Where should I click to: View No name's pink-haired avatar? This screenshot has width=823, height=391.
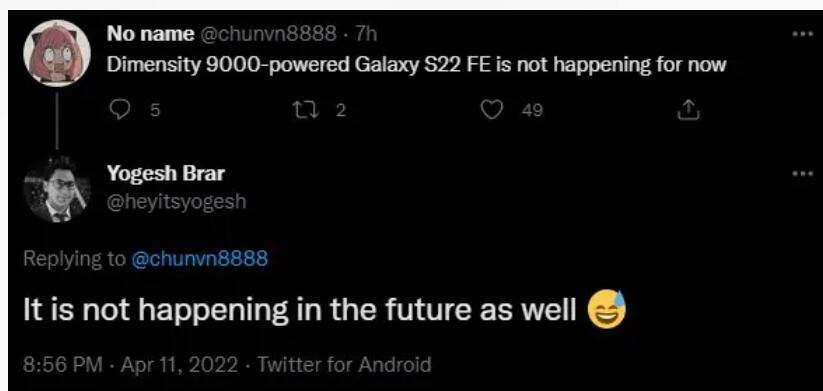point(57,52)
